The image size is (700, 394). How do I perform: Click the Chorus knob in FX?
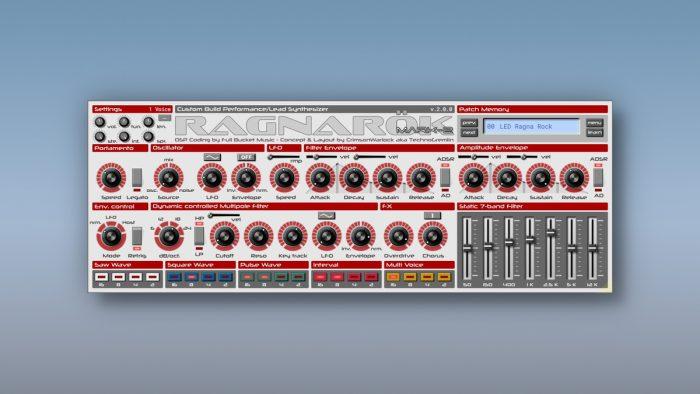pyautogui.click(x=433, y=236)
